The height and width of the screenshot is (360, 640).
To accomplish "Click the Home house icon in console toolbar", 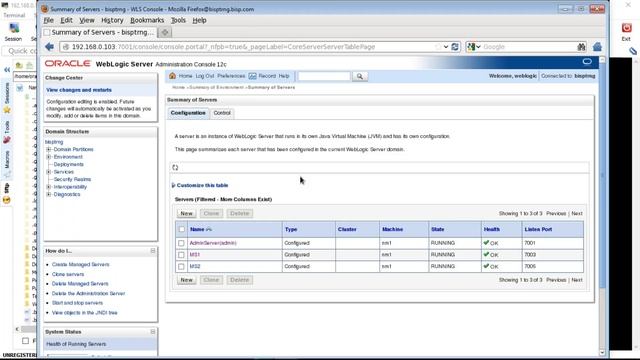I will 172,76.
